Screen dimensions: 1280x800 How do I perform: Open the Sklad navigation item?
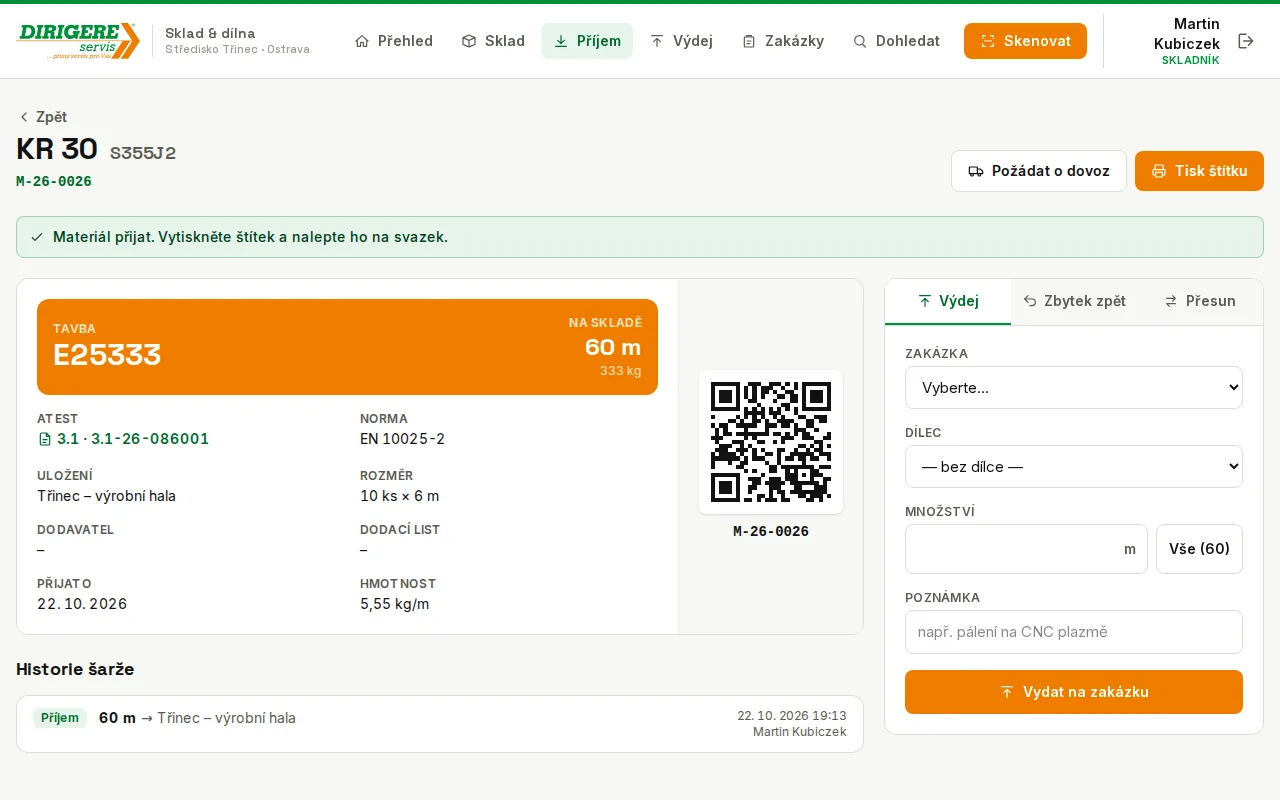click(x=493, y=41)
